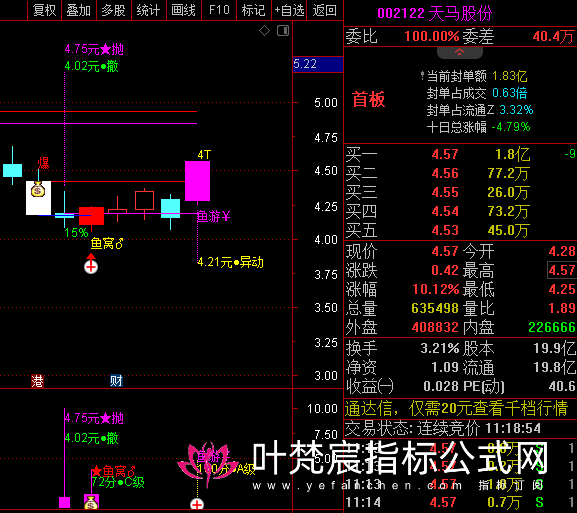577x513 pixels.
Task: Add the stock via the +自选 button
Action: (x=289, y=10)
